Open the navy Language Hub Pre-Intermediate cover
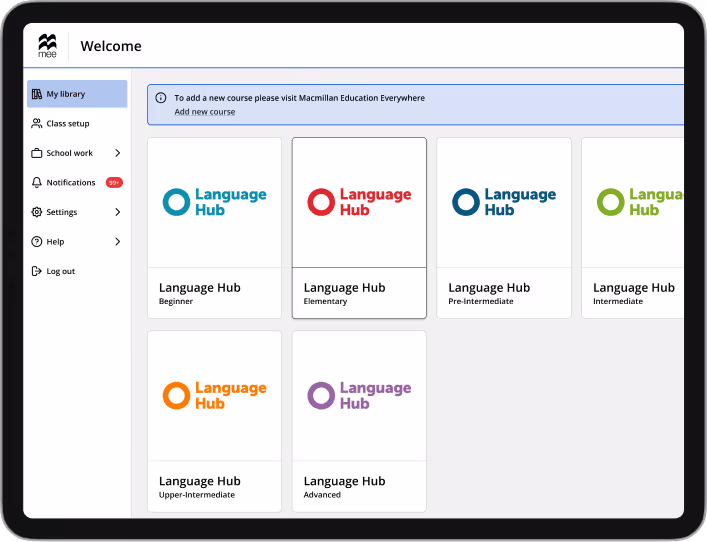Viewport: 707px width, 542px height. pos(504,202)
